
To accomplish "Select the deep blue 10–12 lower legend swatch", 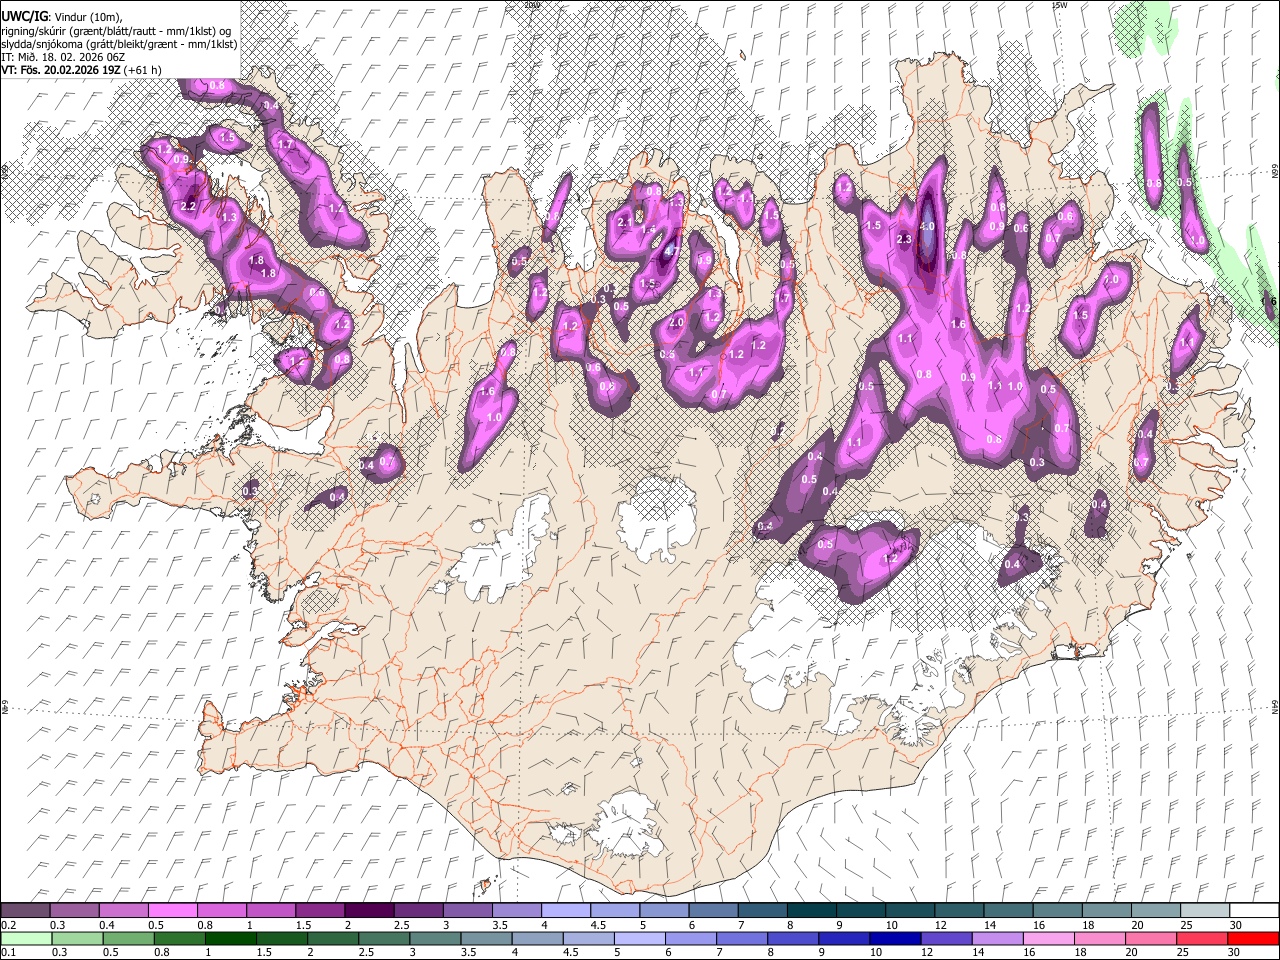I will 894,939.
